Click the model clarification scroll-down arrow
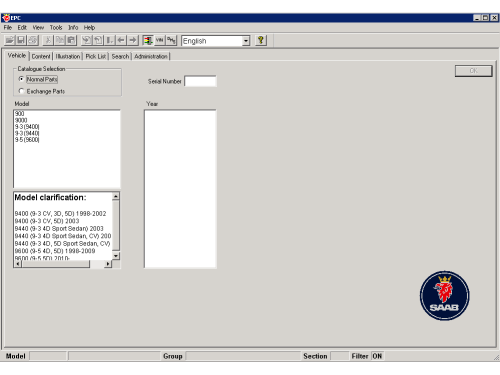Image resolution: width=500 pixels, height=375 pixels. (x=116, y=256)
